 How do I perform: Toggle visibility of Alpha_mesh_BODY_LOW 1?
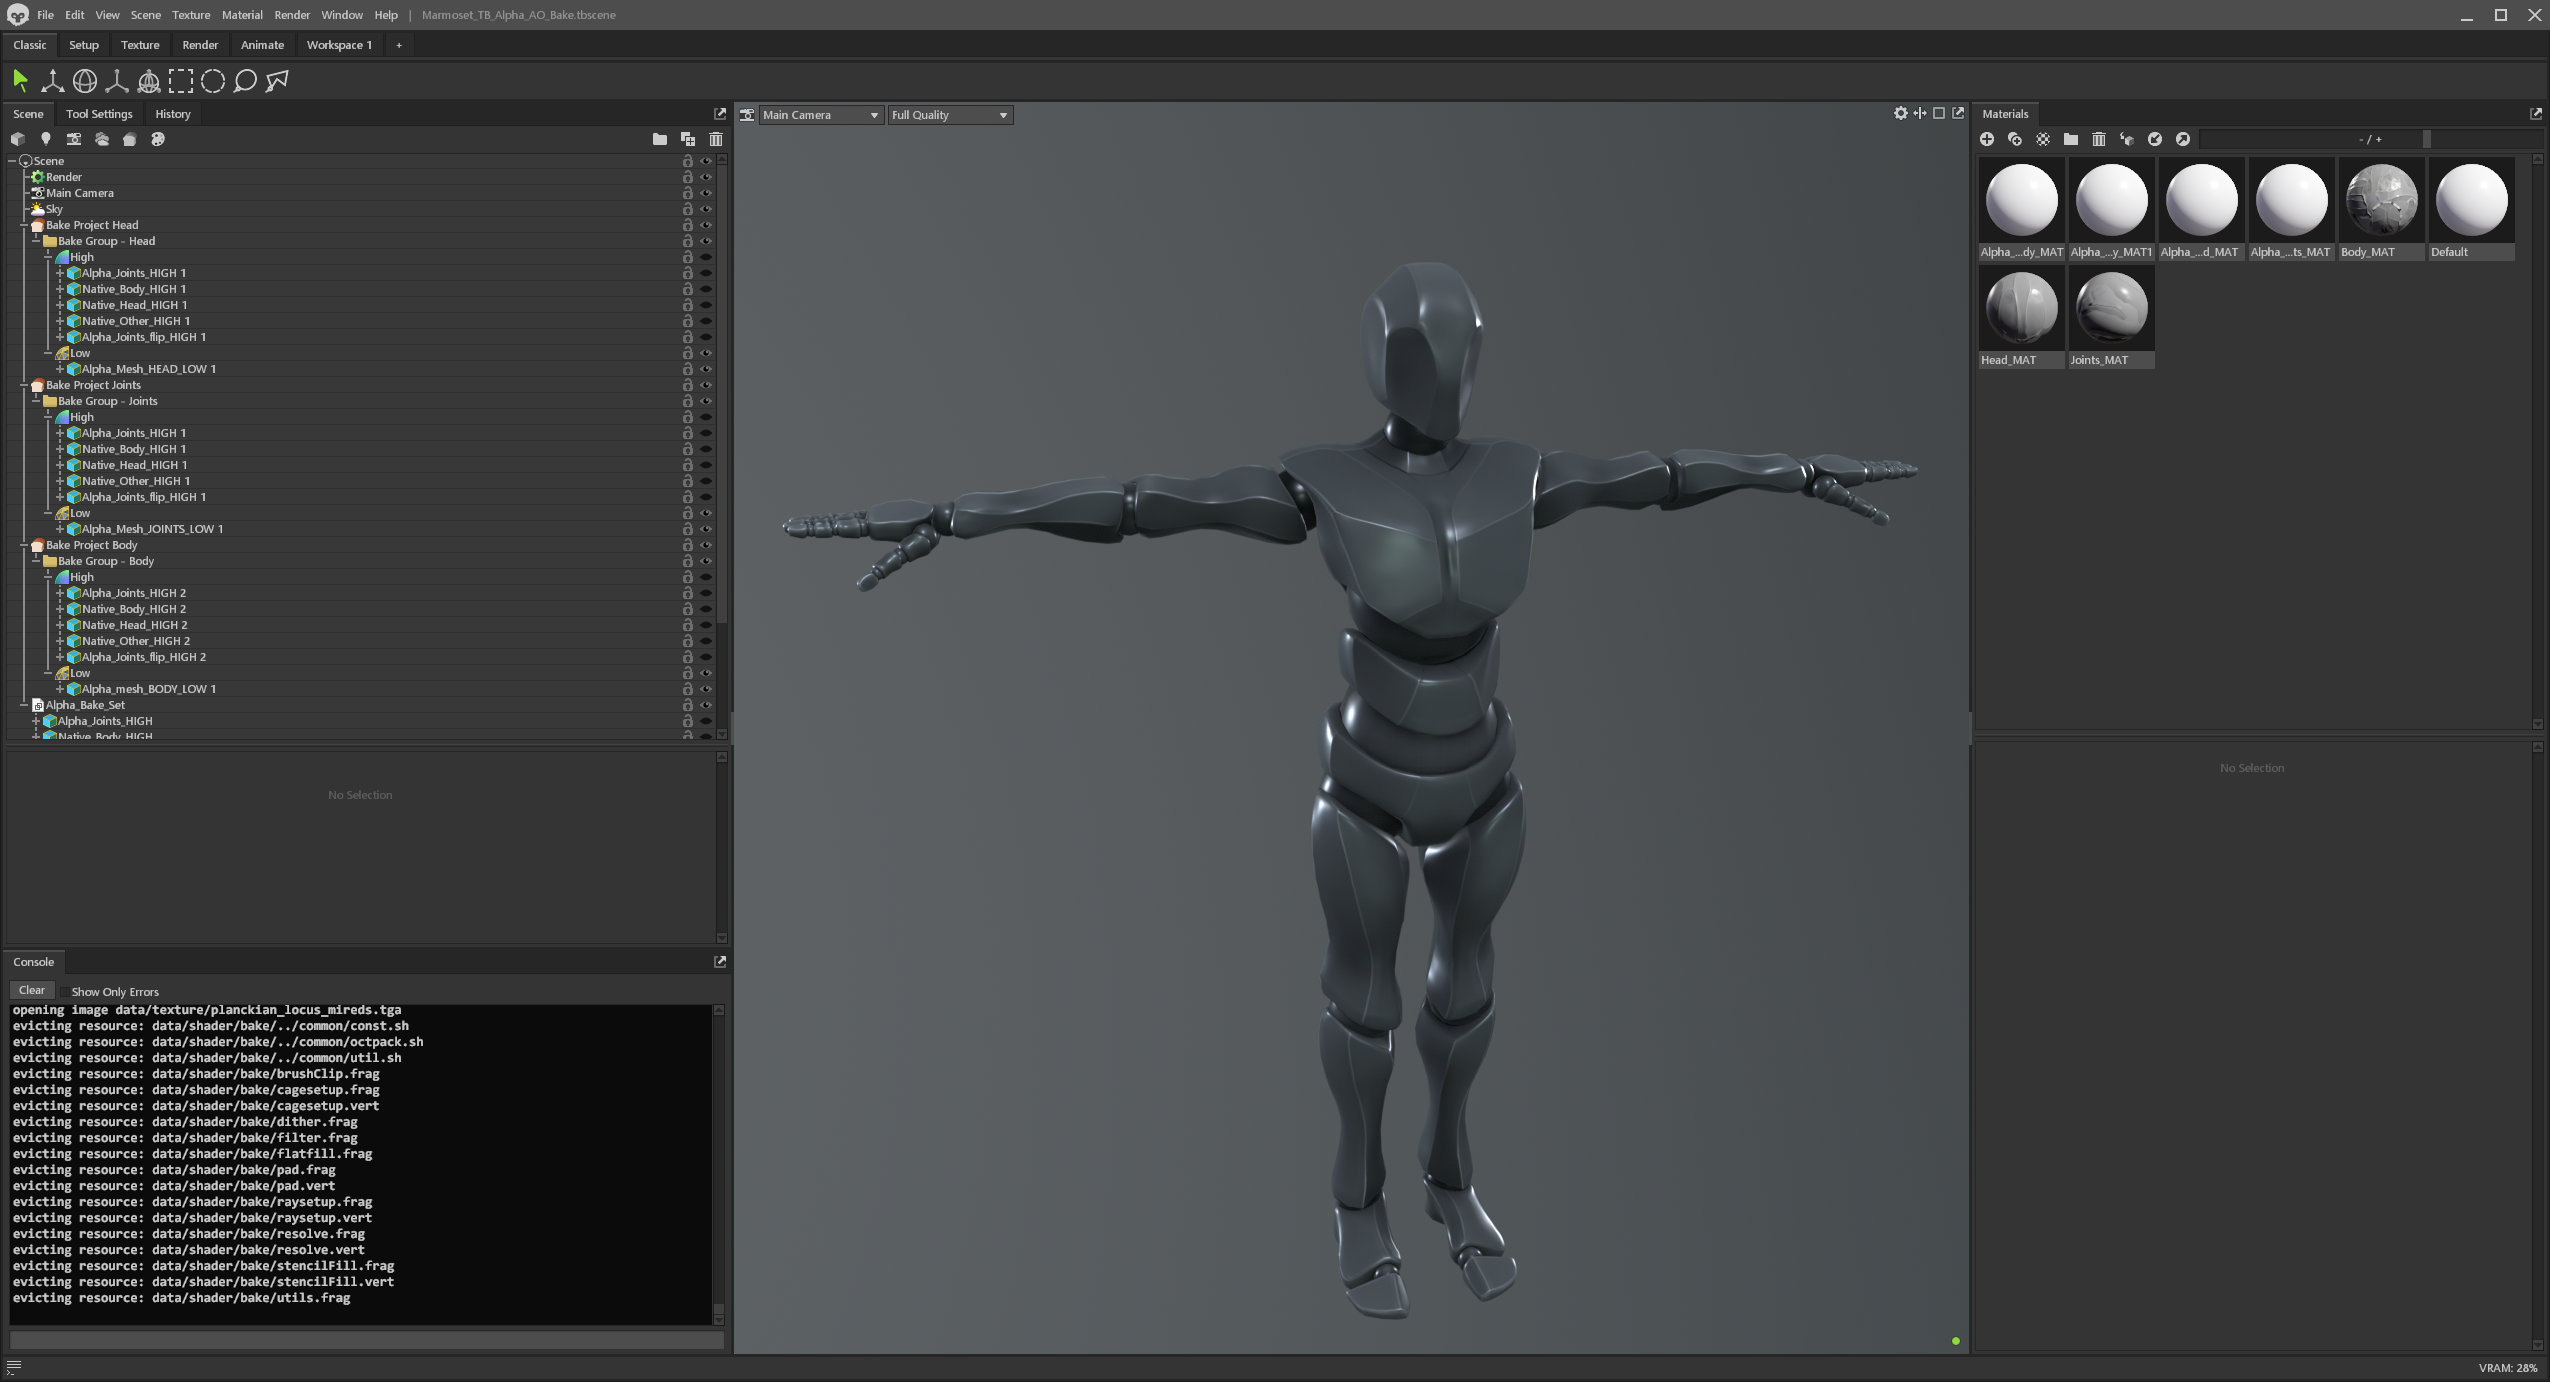point(705,689)
